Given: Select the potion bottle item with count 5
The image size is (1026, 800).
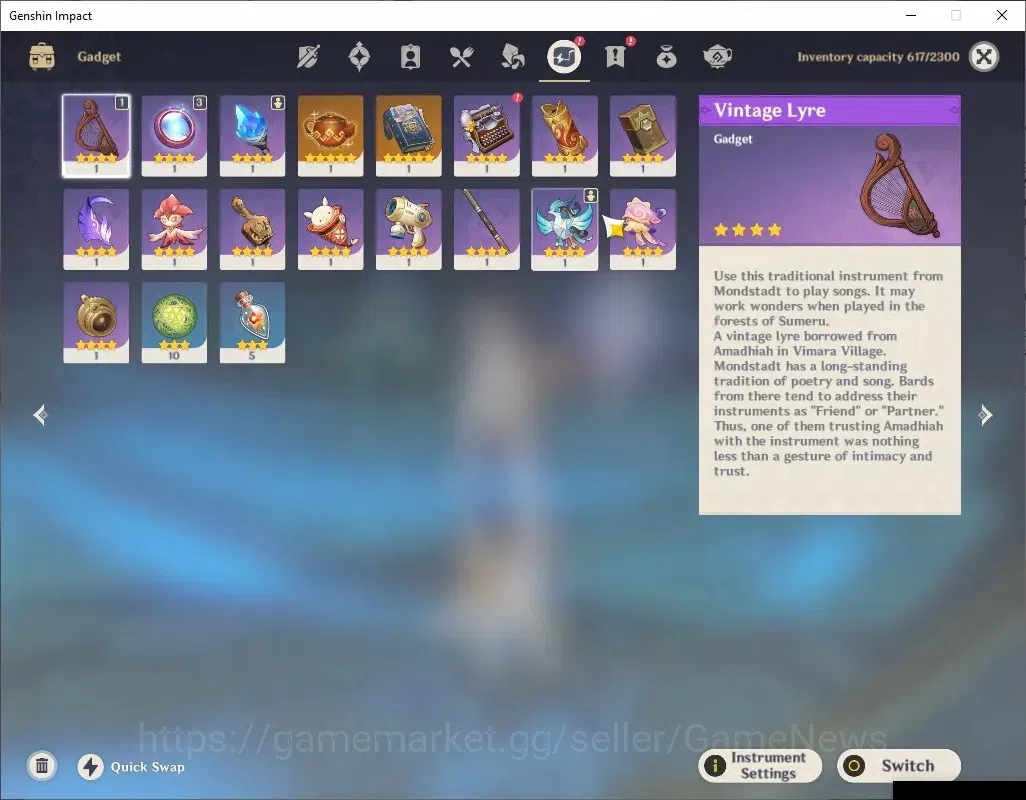Looking at the screenshot, I should (x=252, y=322).
